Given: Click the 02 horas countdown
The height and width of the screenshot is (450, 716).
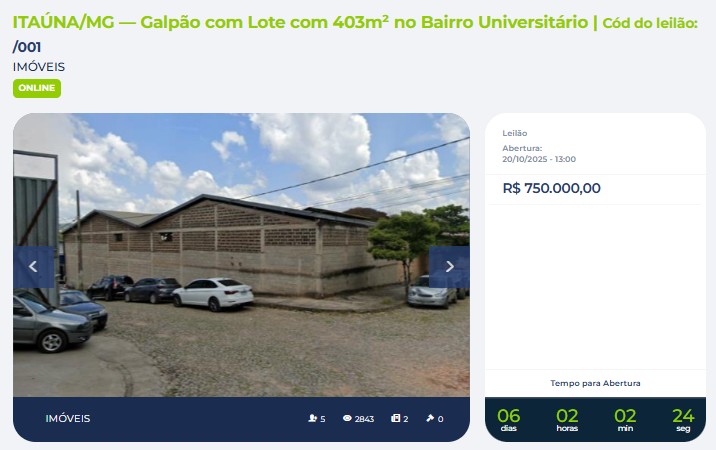Looking at the screenshot, I should (x=567, y=419).
